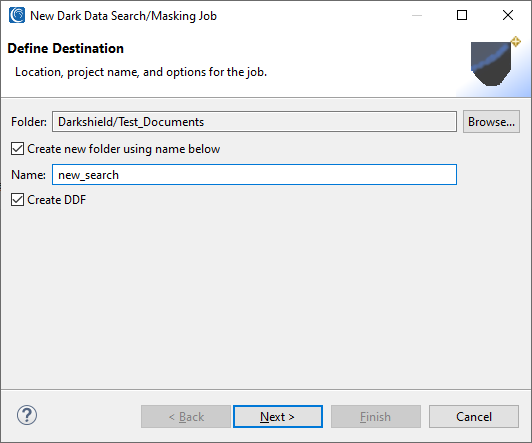The image size is (532, 443).
Task: Click the Folder field showing Darkshield/Test_Documents
Action: [x=254, y=122]
